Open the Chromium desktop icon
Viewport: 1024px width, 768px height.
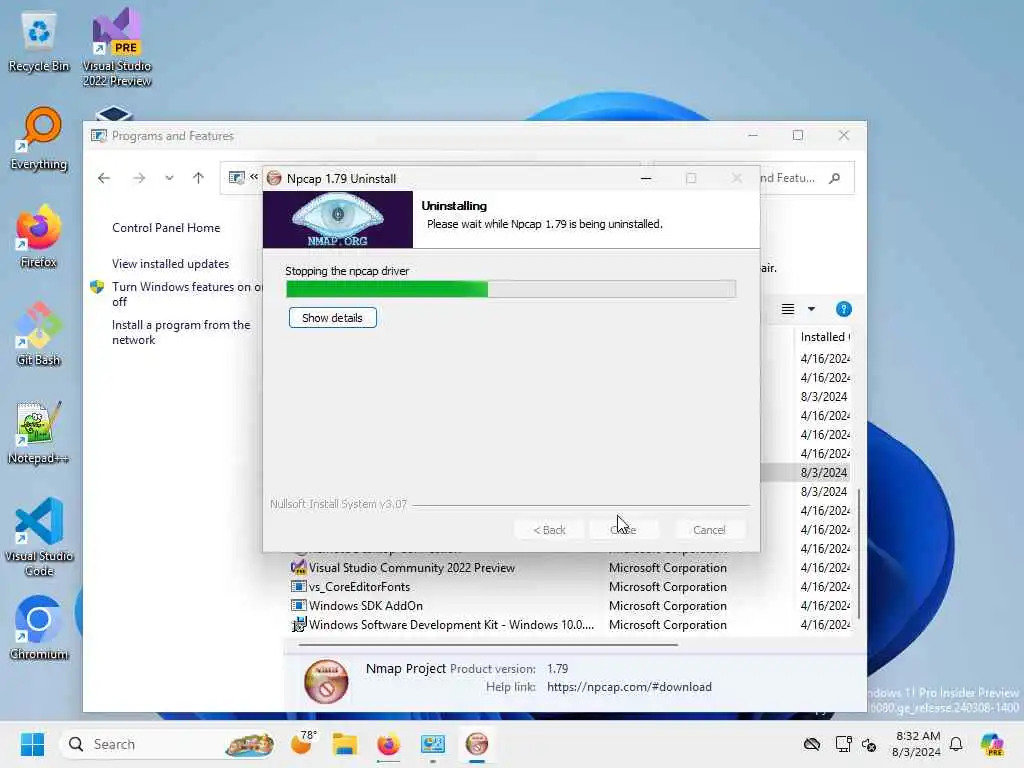pyautogui.click(x=39, y=629)
